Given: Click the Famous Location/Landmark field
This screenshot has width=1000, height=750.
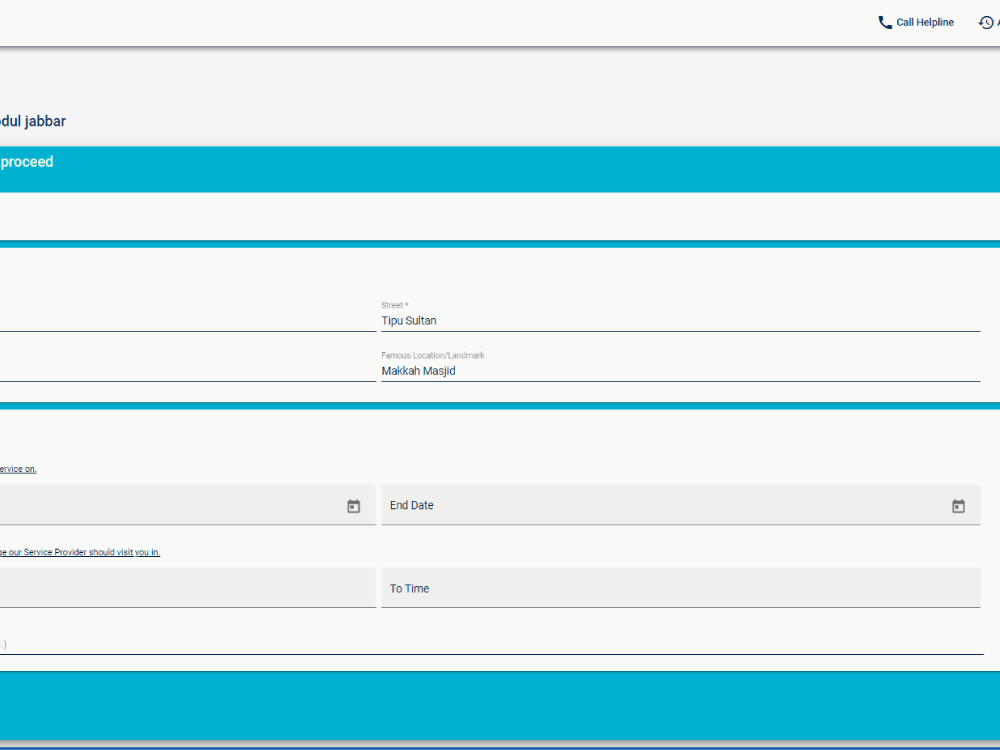Looking at the screenshot, I should click(x=680, y=371).
